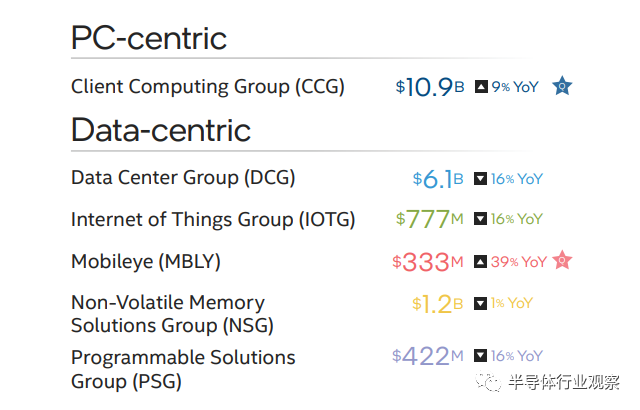The width and height of the screenshot is (640, 410).
Task: Click the Client Computing Group (CCG) label
Action: click(x=208, y=87)
